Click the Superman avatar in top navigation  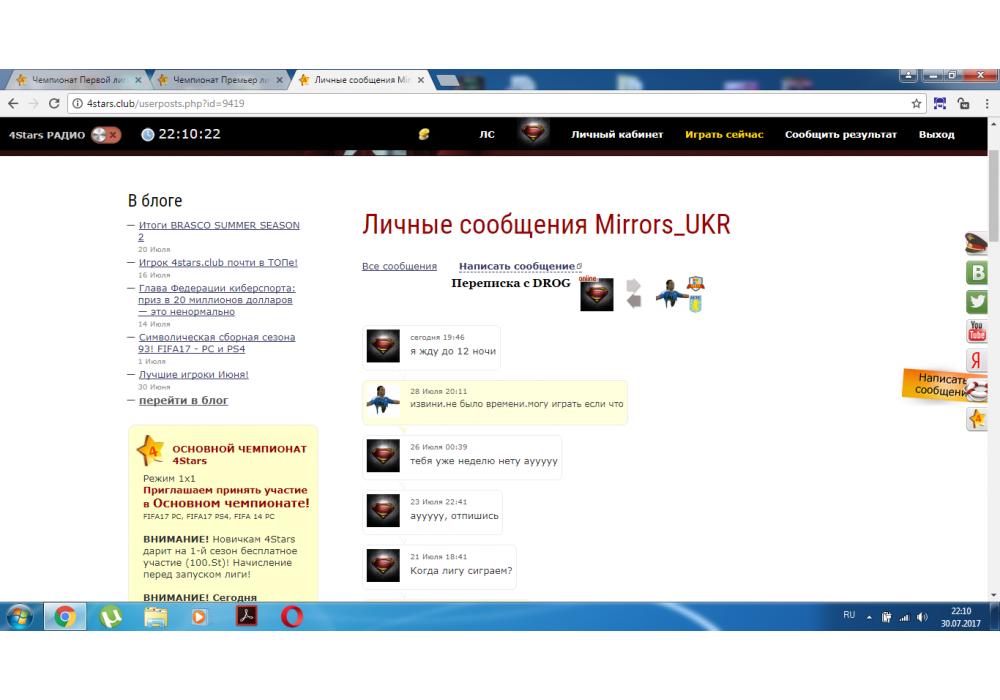[x=535, y=134]
